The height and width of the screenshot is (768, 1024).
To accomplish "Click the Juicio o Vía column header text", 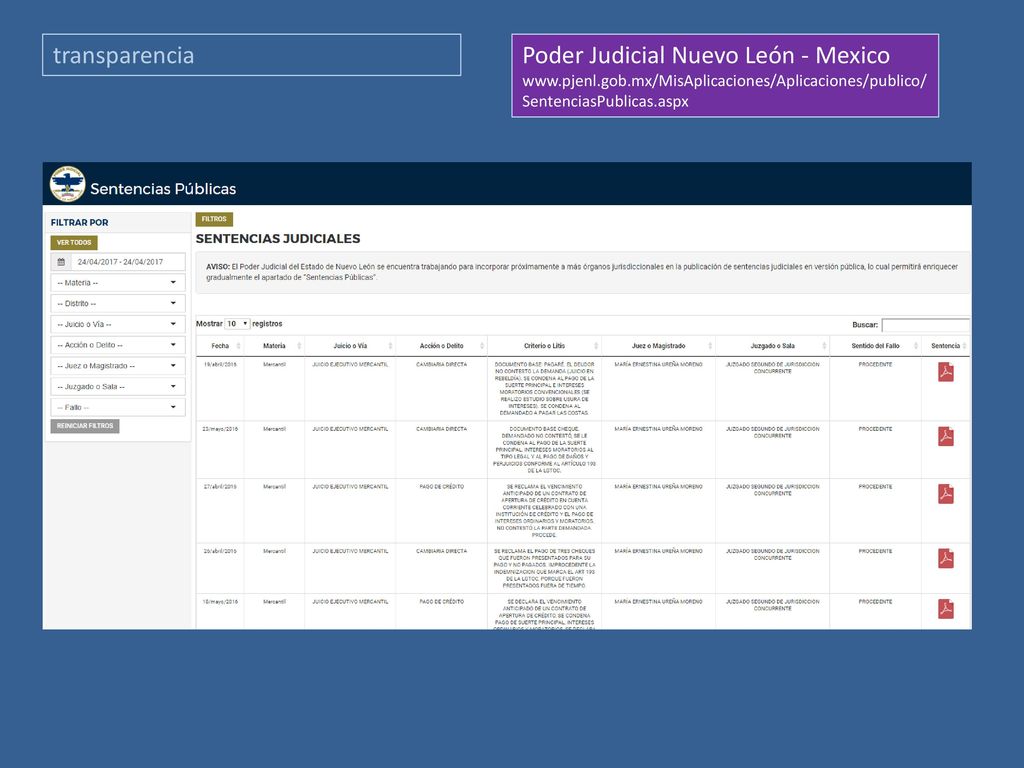I will (x=350, y=346).
